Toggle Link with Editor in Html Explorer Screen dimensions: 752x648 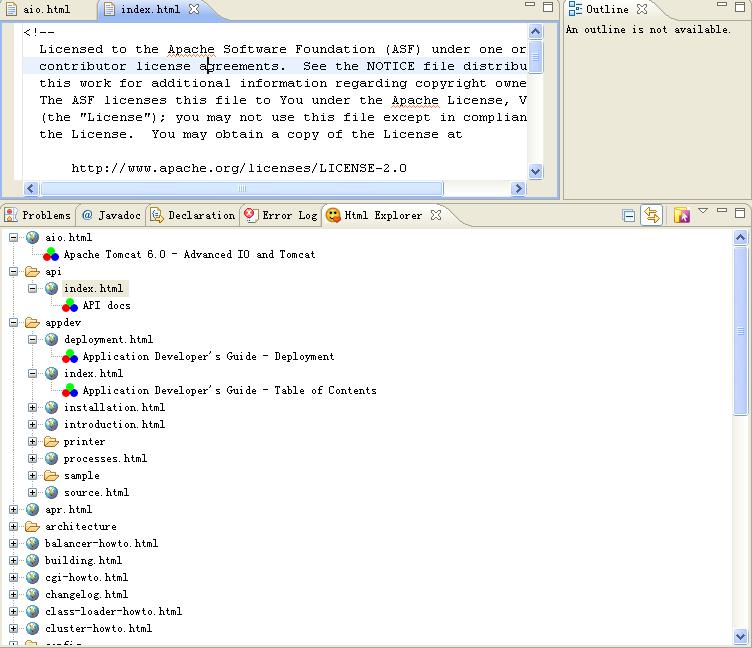651,215
